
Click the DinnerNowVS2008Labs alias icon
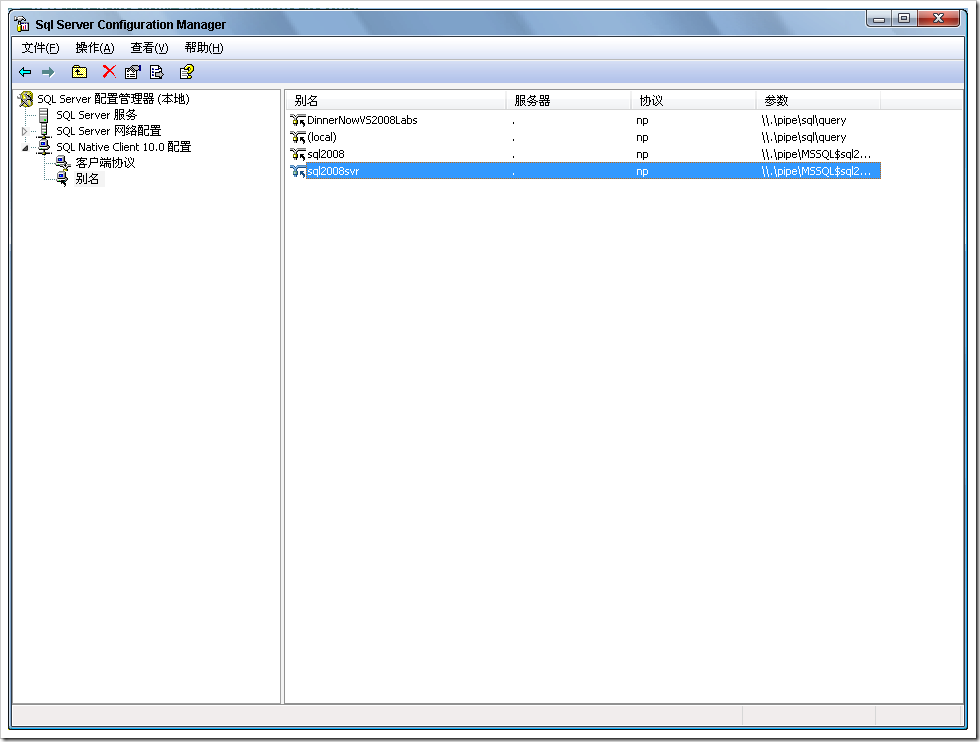click(298, 120)
